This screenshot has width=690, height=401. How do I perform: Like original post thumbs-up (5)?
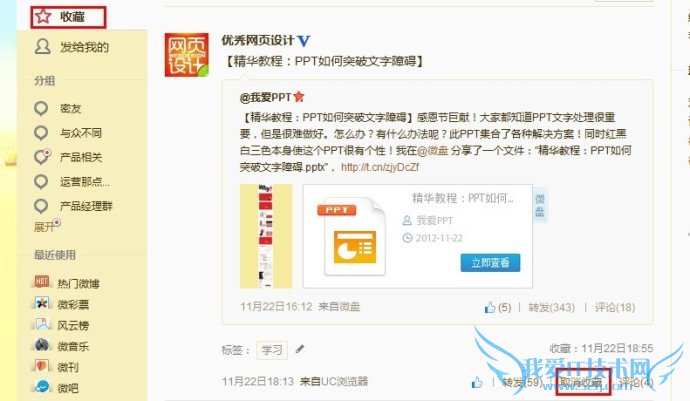point(498,307)
